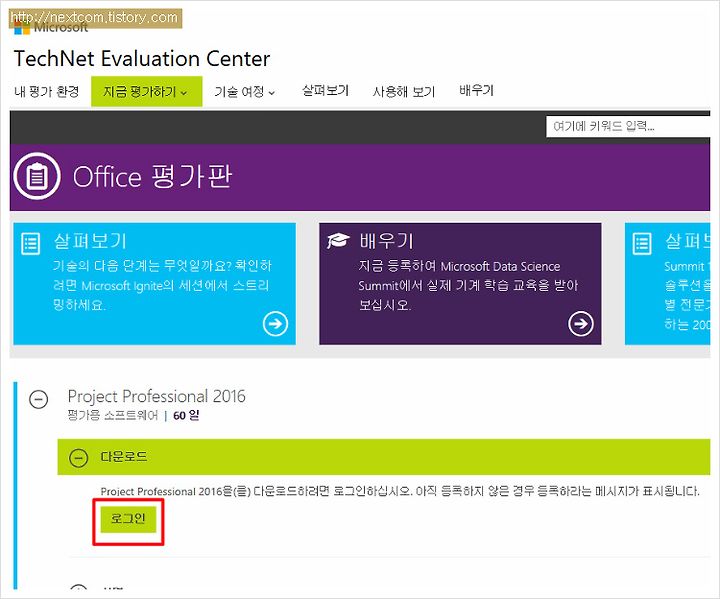This screenshot has height=599, width=720.
Task: Click the 배우기 Data Science Summit card title
Action: pos(387,241)
